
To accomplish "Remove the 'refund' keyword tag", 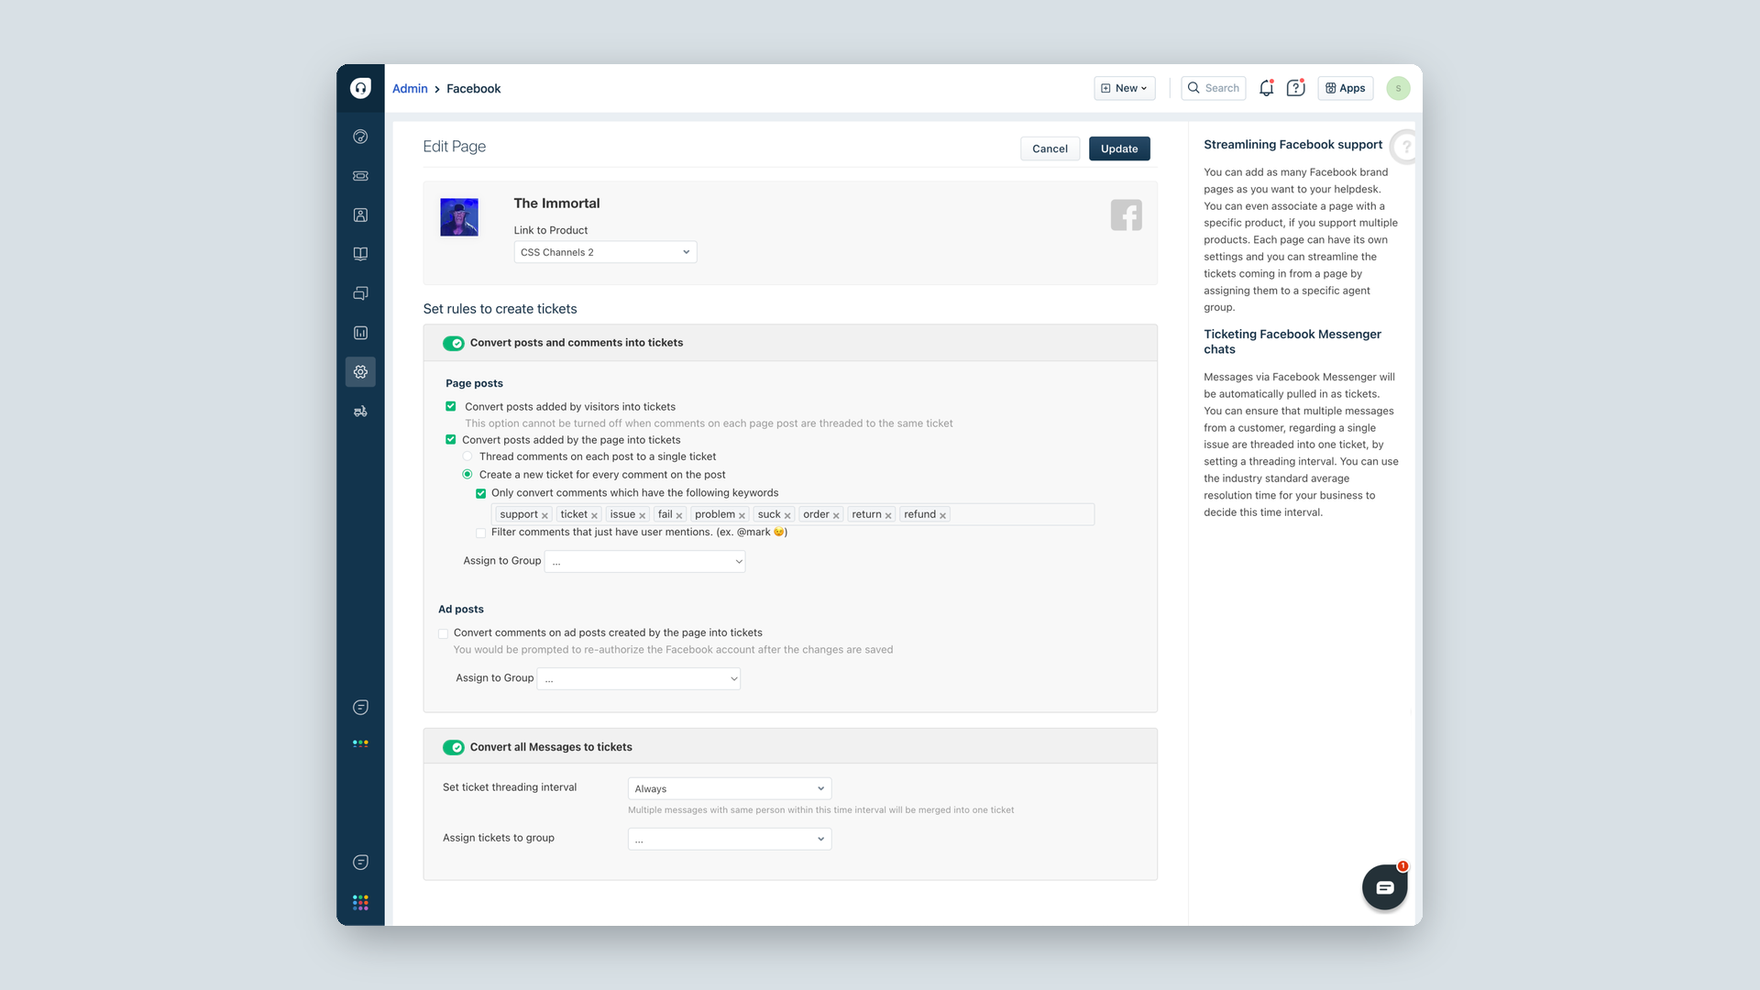I will pos(943,516).
